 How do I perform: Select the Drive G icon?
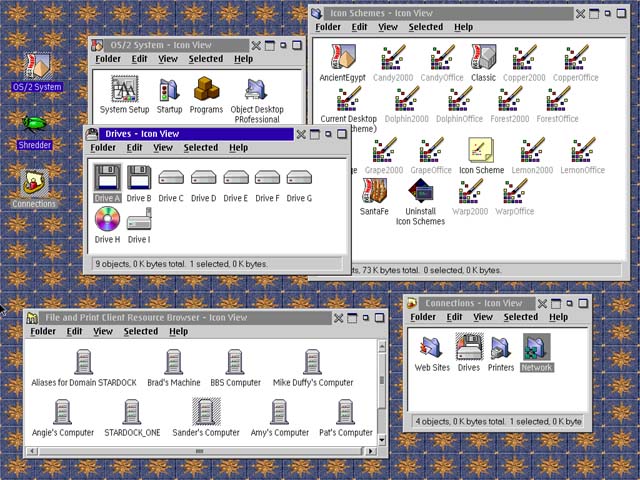[299, 178]
